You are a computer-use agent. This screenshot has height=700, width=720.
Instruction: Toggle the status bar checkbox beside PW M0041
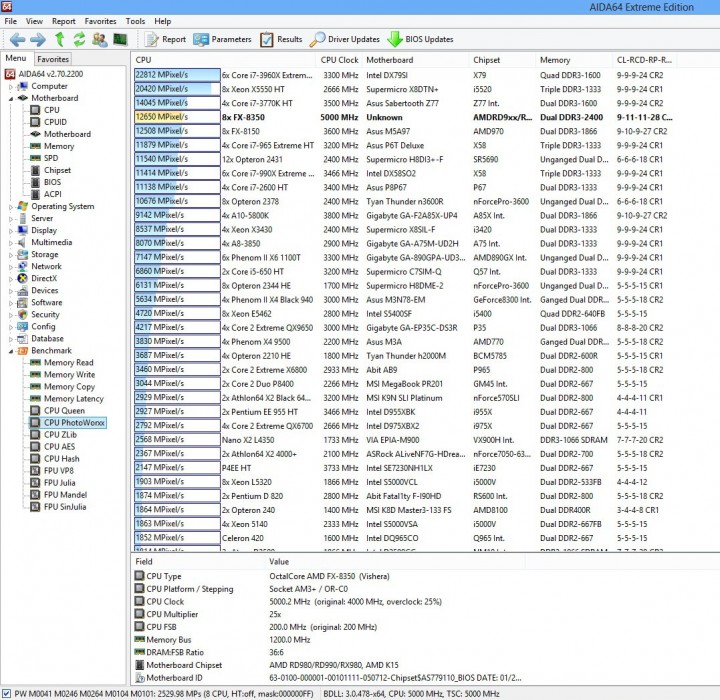tap(6, 693)
